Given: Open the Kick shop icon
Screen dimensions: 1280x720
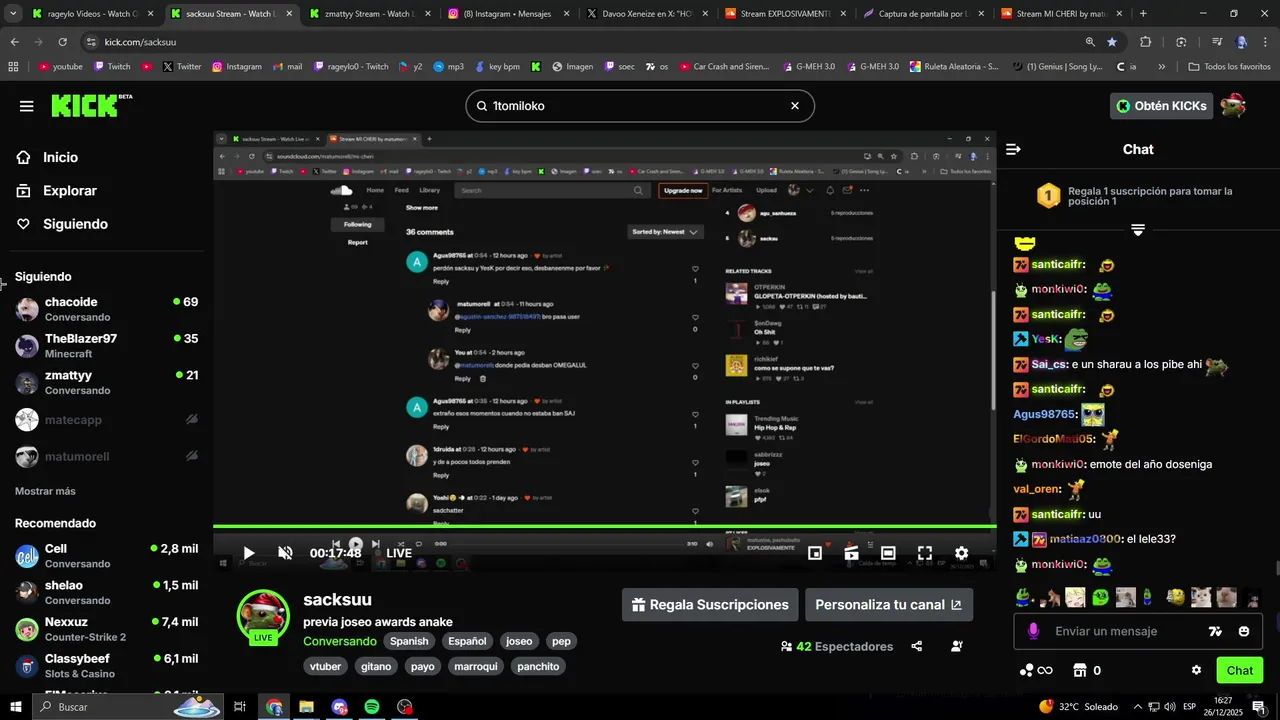Looking at the screenshot, I should pyautogui.click(x=1080, y=670).
